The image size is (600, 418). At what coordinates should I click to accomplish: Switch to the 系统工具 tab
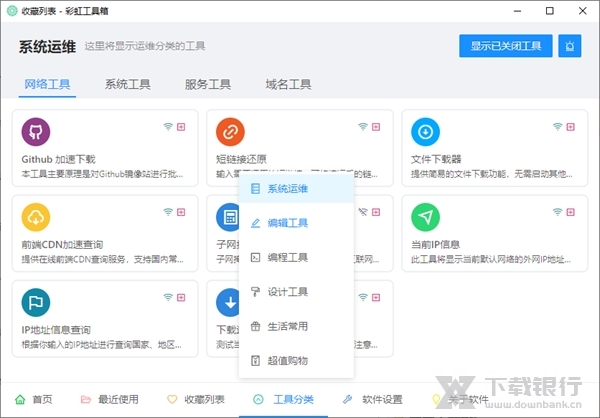(127, 84)
